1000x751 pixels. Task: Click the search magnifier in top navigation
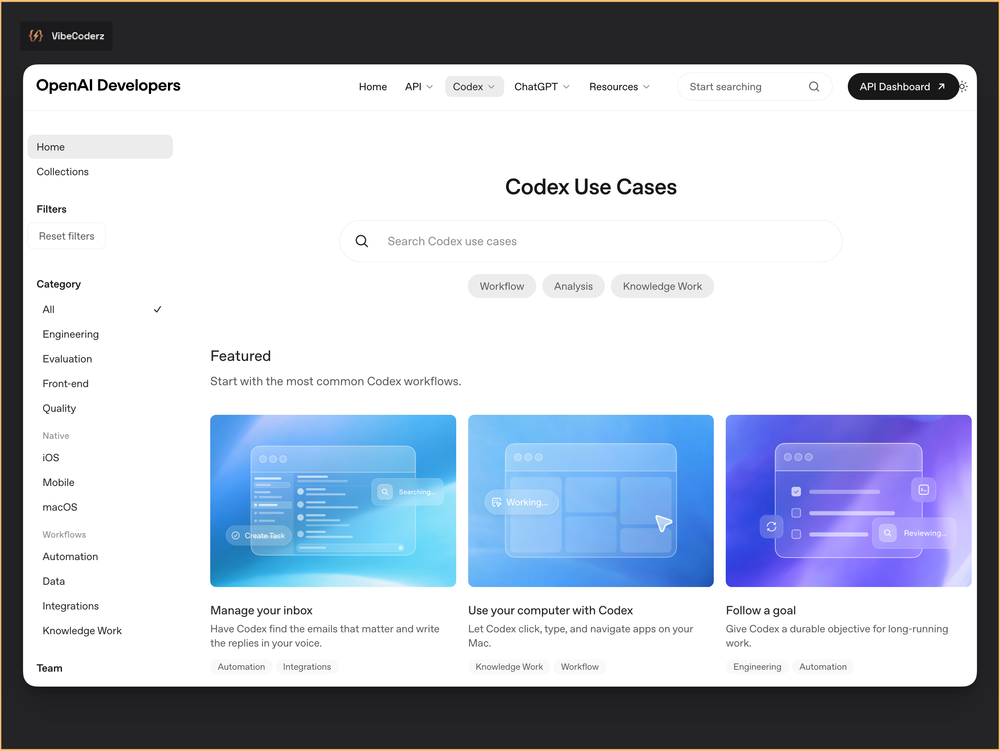pos(814,87)
